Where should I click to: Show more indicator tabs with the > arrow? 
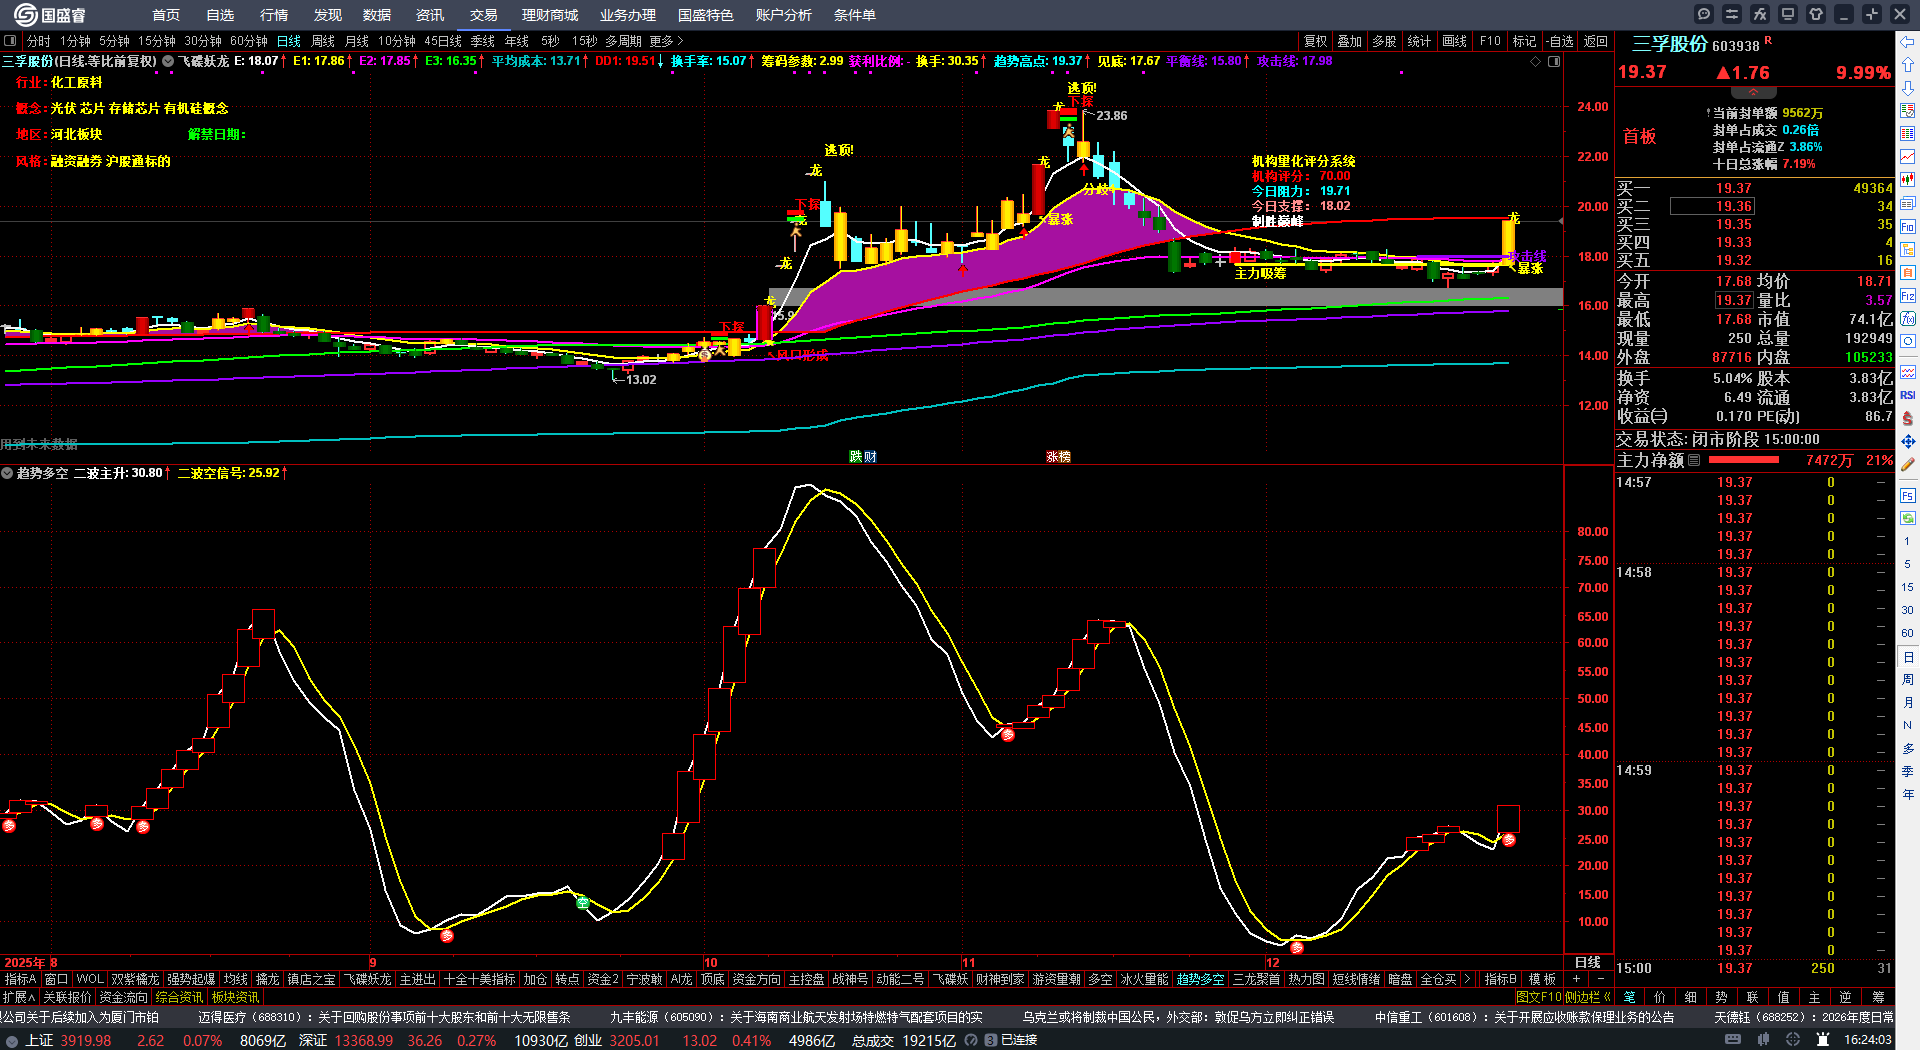coord(1467,979)
